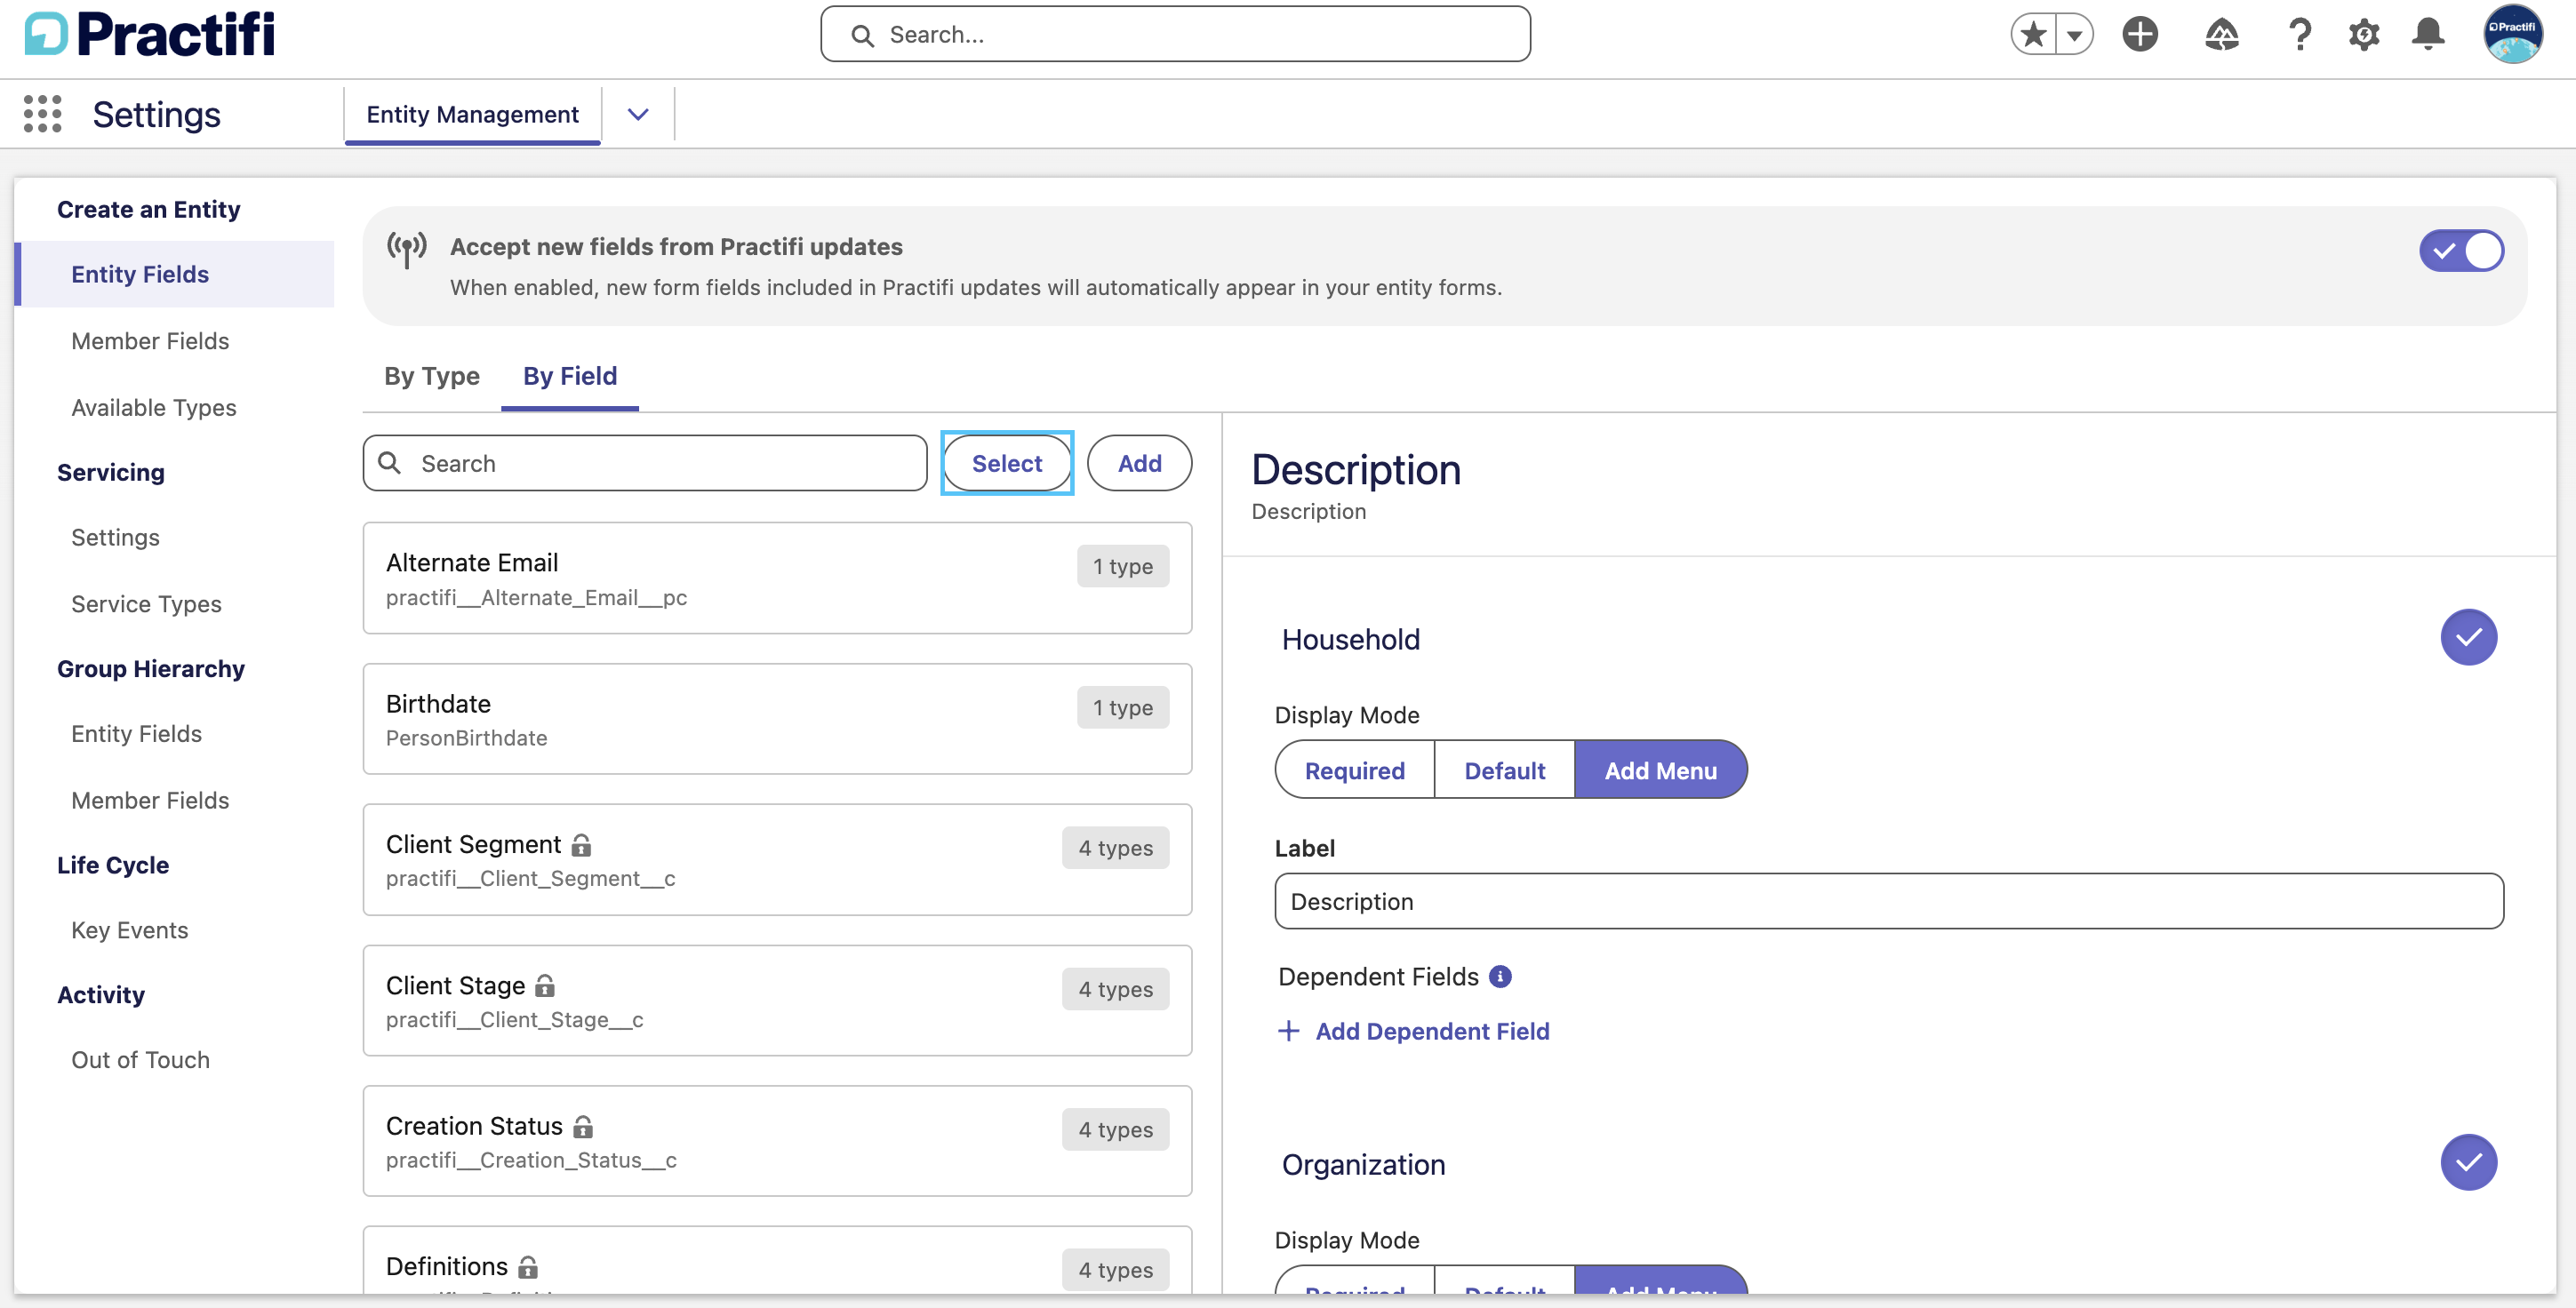Select the Alternate Email field card
2576x1308 pixels.
[777, 578]
